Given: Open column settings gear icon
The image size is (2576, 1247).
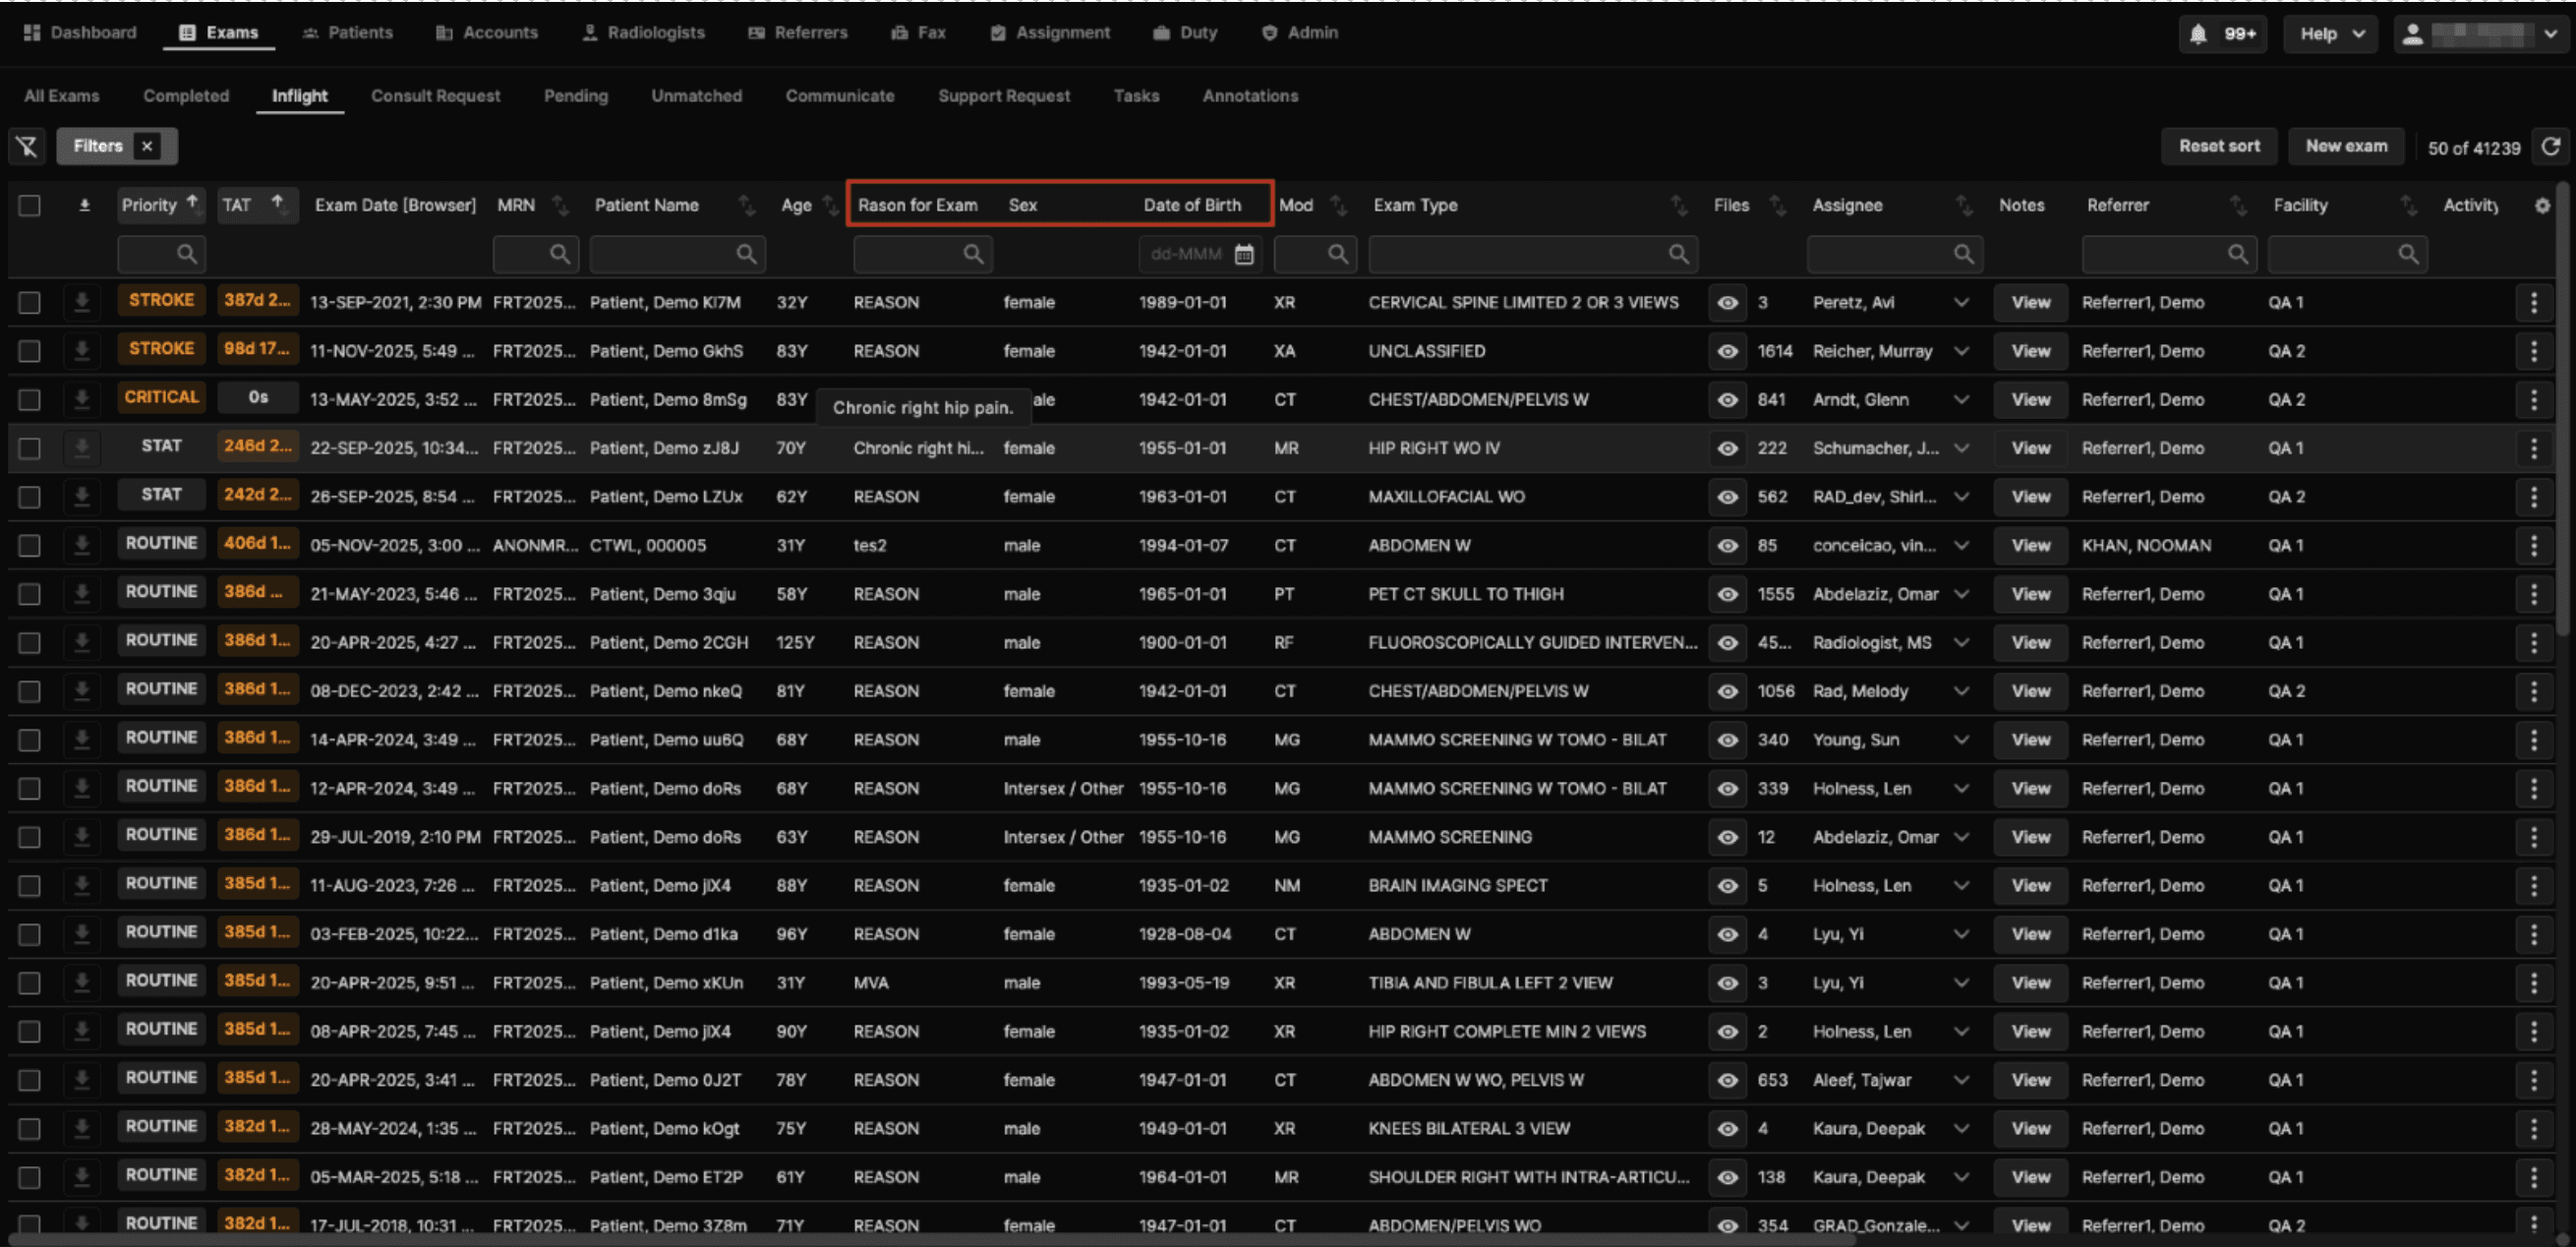Looking at the screenshot, I should [2543, 206].
